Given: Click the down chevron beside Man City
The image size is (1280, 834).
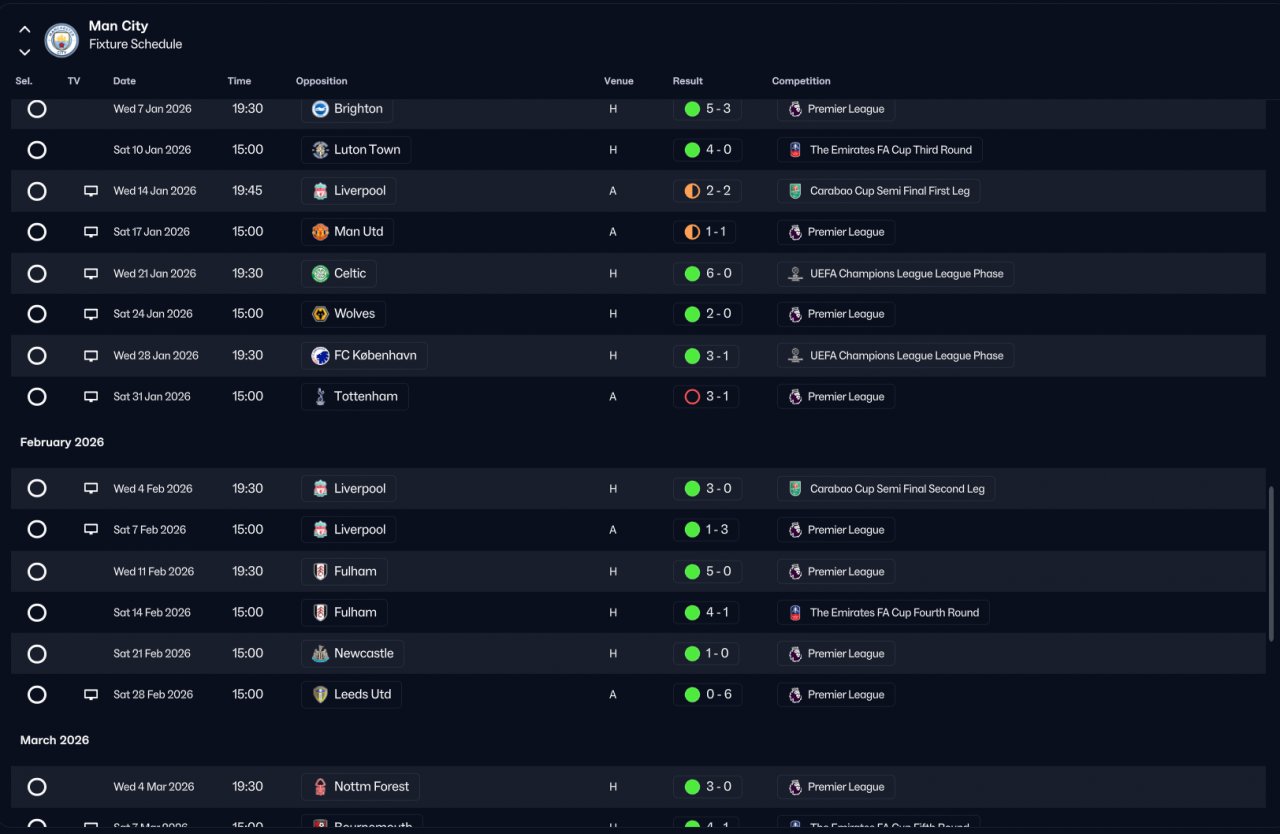Looking at the screenshot, I should pos(25,52).
